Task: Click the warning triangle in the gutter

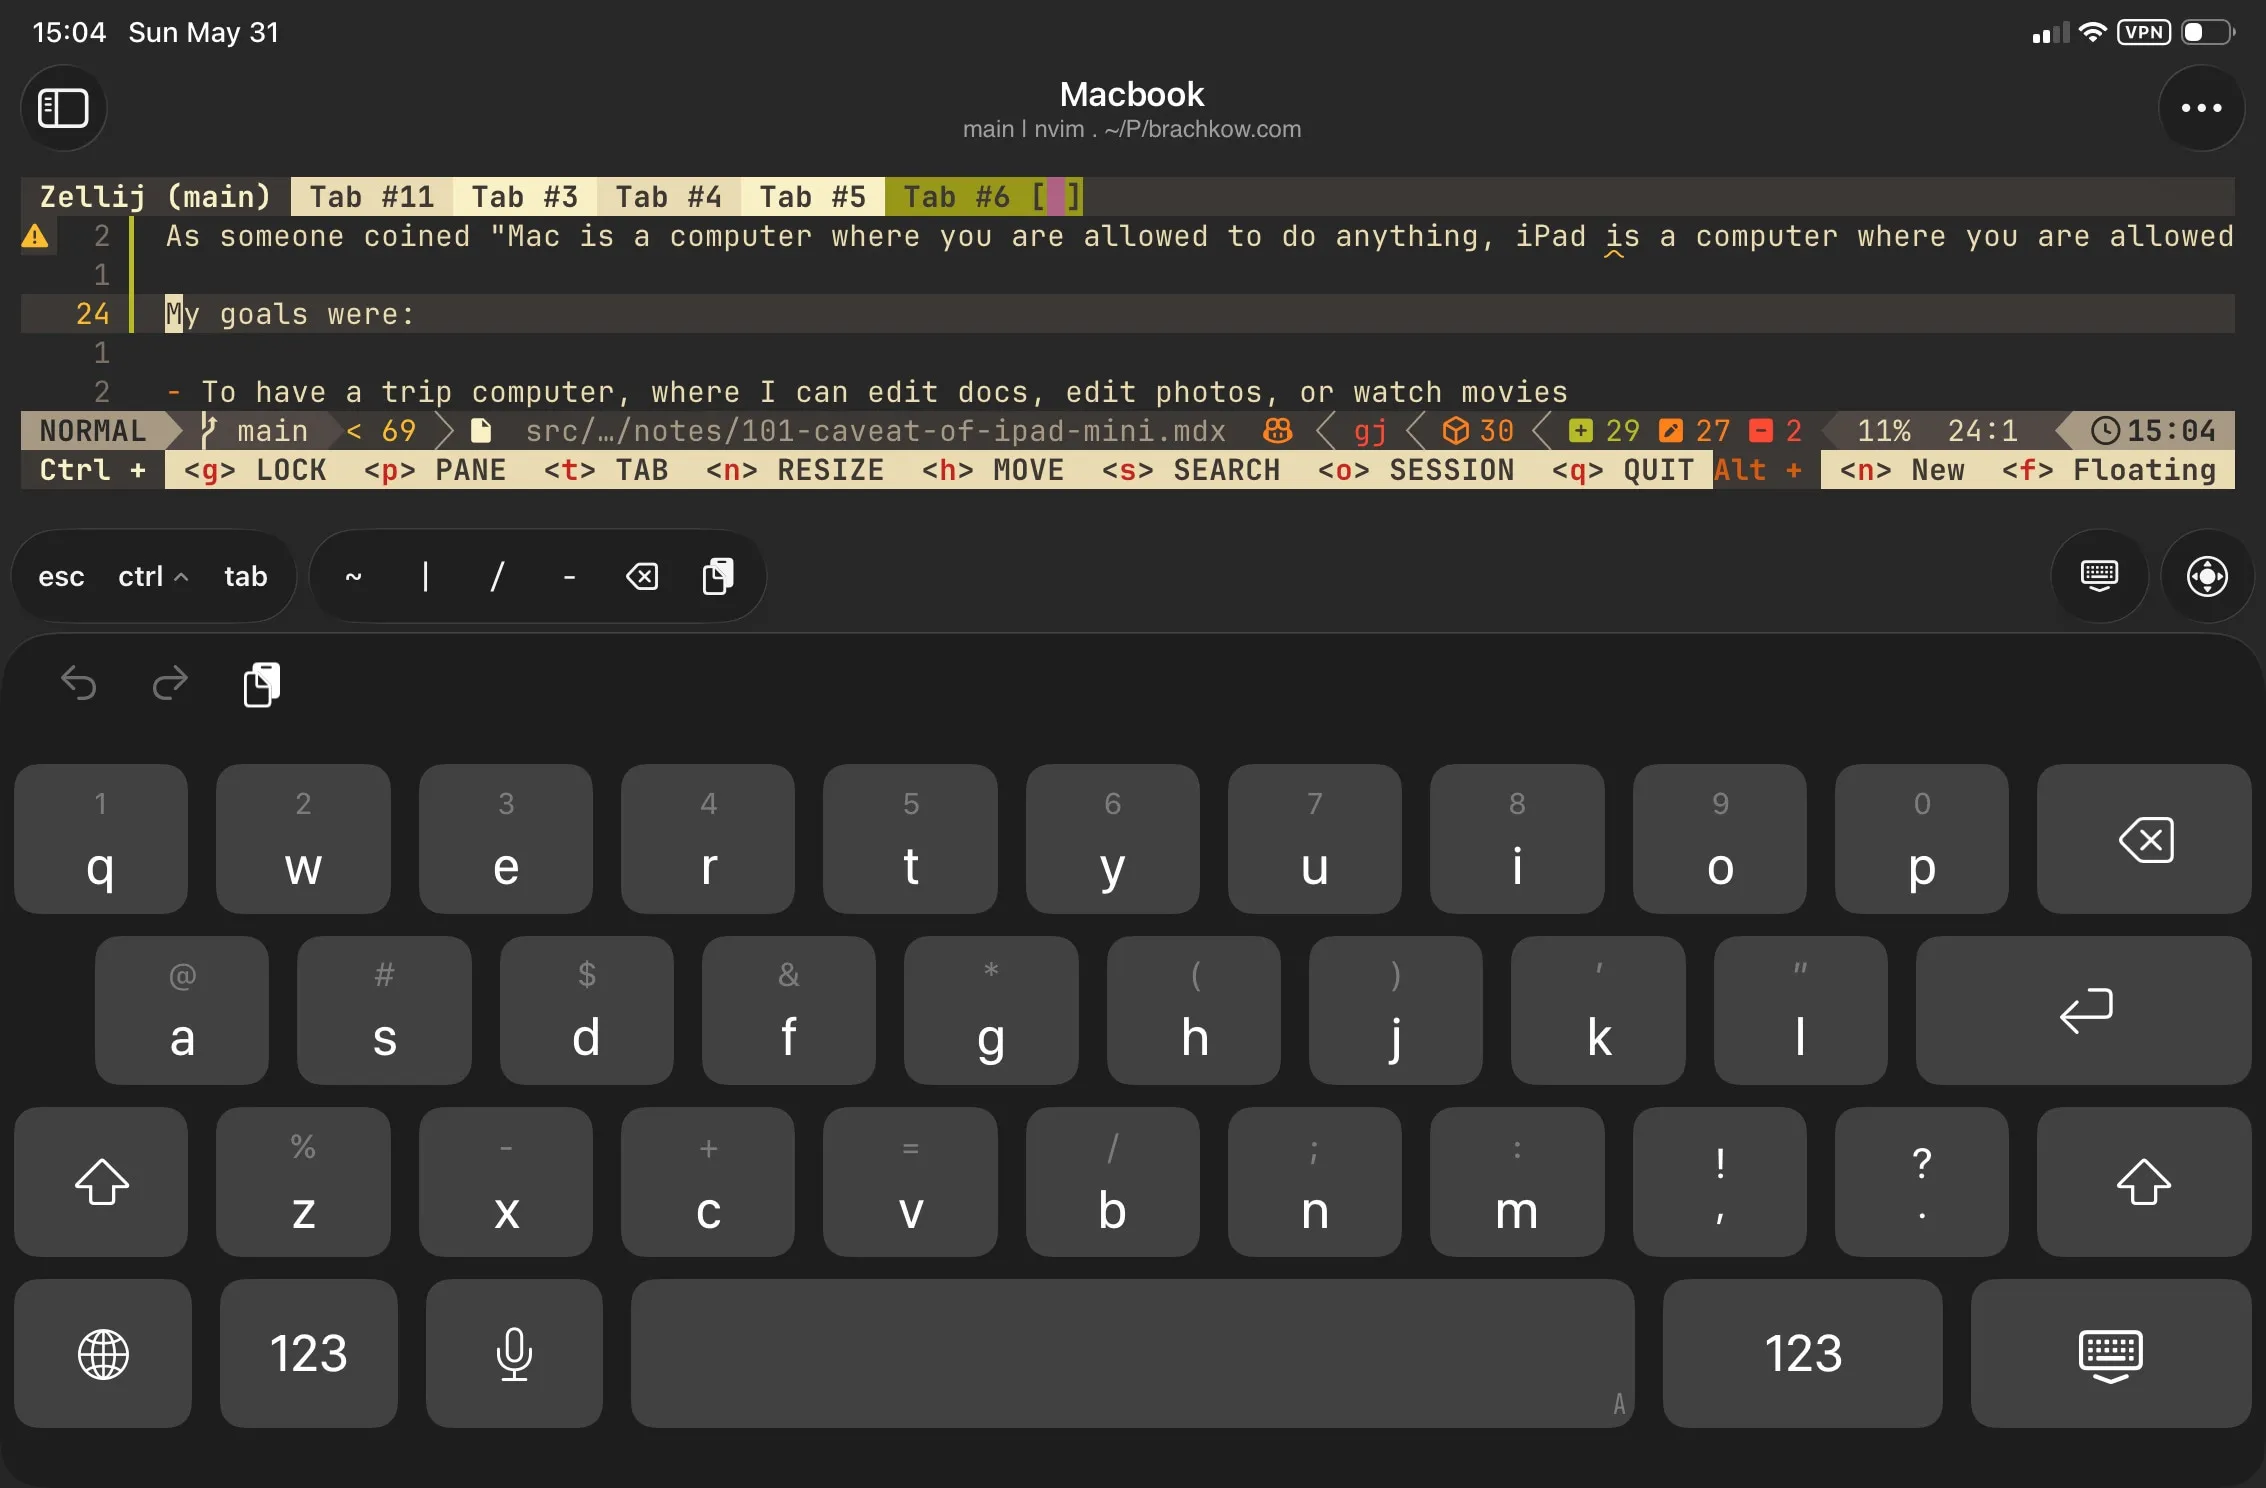Action: (35, 237)
